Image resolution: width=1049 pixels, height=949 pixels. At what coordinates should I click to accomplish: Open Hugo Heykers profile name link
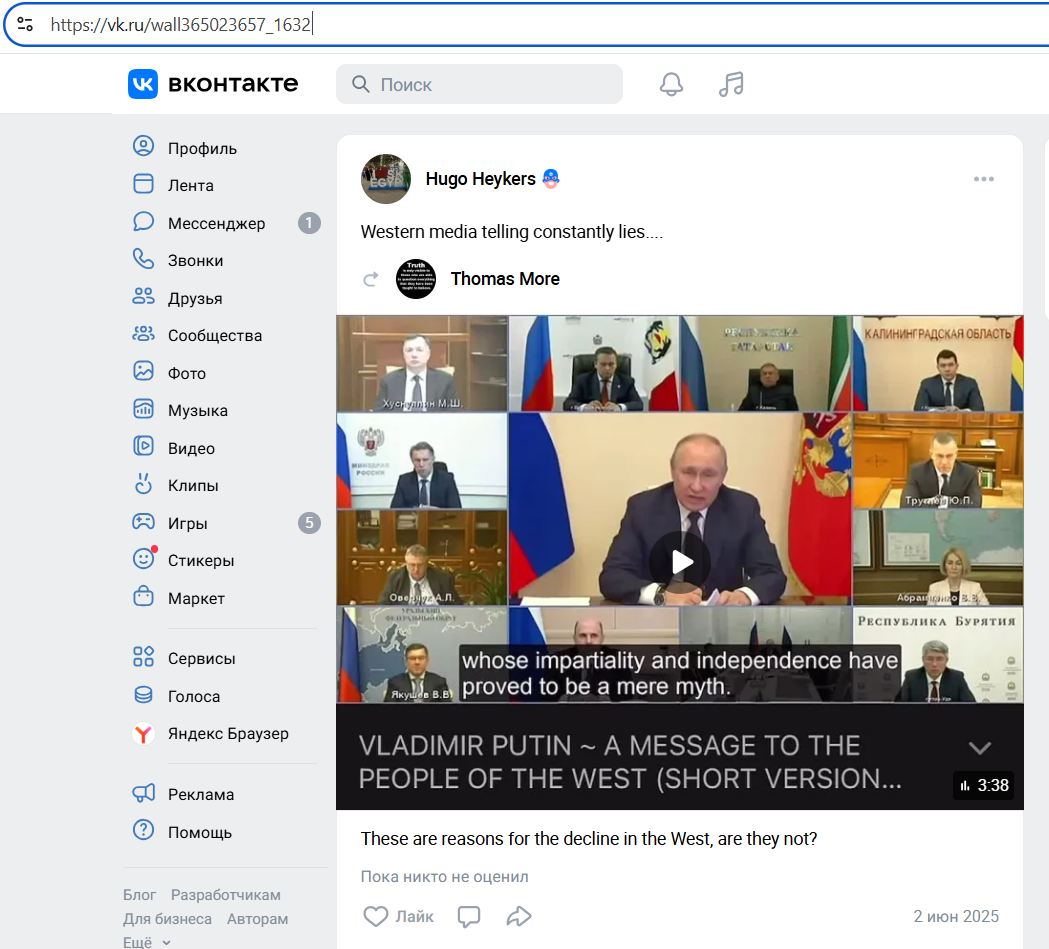point(480,179)
